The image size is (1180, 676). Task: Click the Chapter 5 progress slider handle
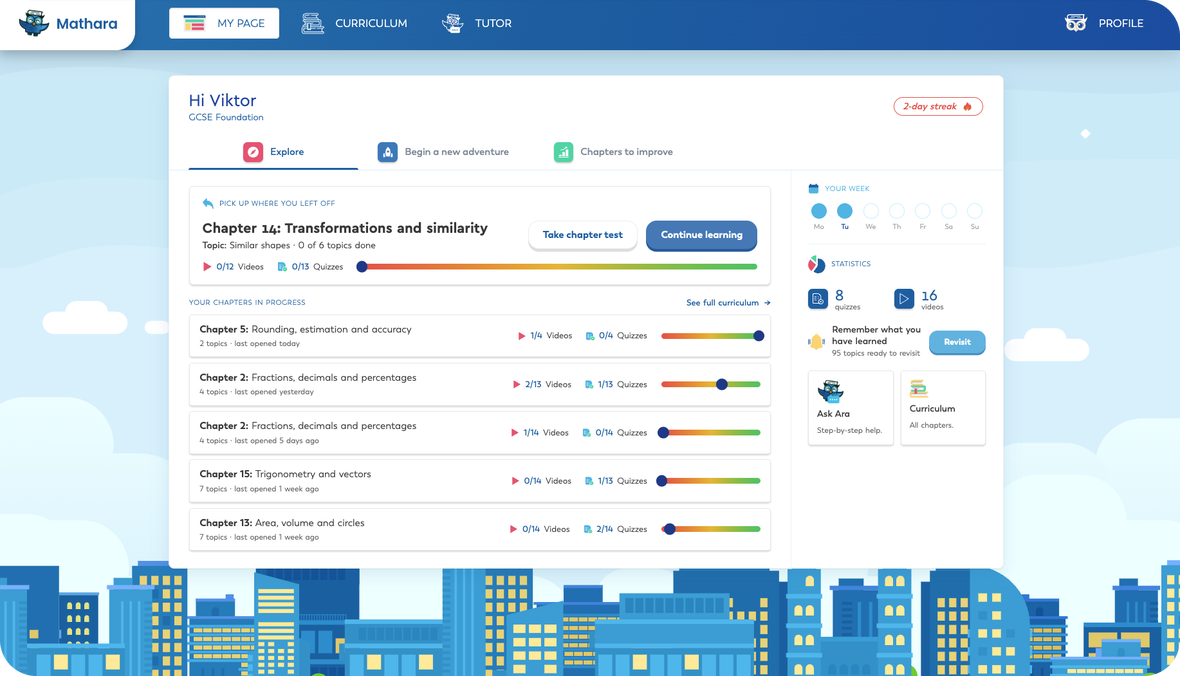point(759,336)
